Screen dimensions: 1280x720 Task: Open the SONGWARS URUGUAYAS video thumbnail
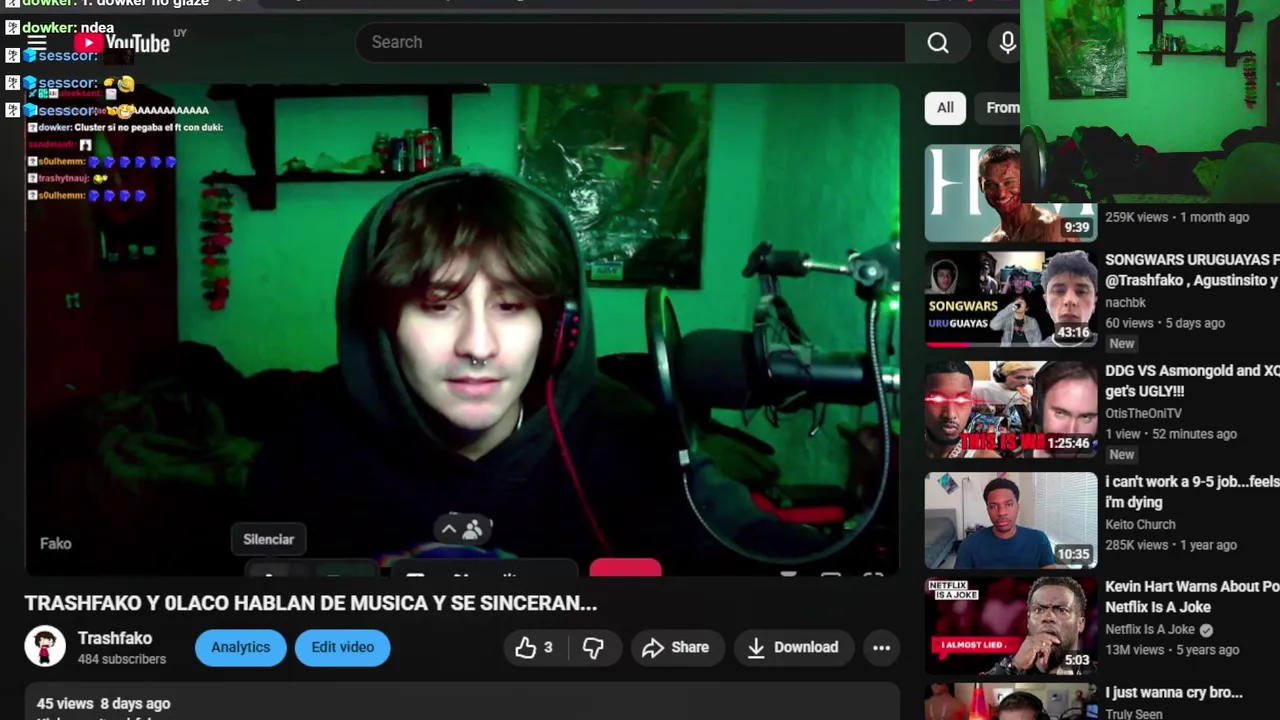(x=1010, y=298)
